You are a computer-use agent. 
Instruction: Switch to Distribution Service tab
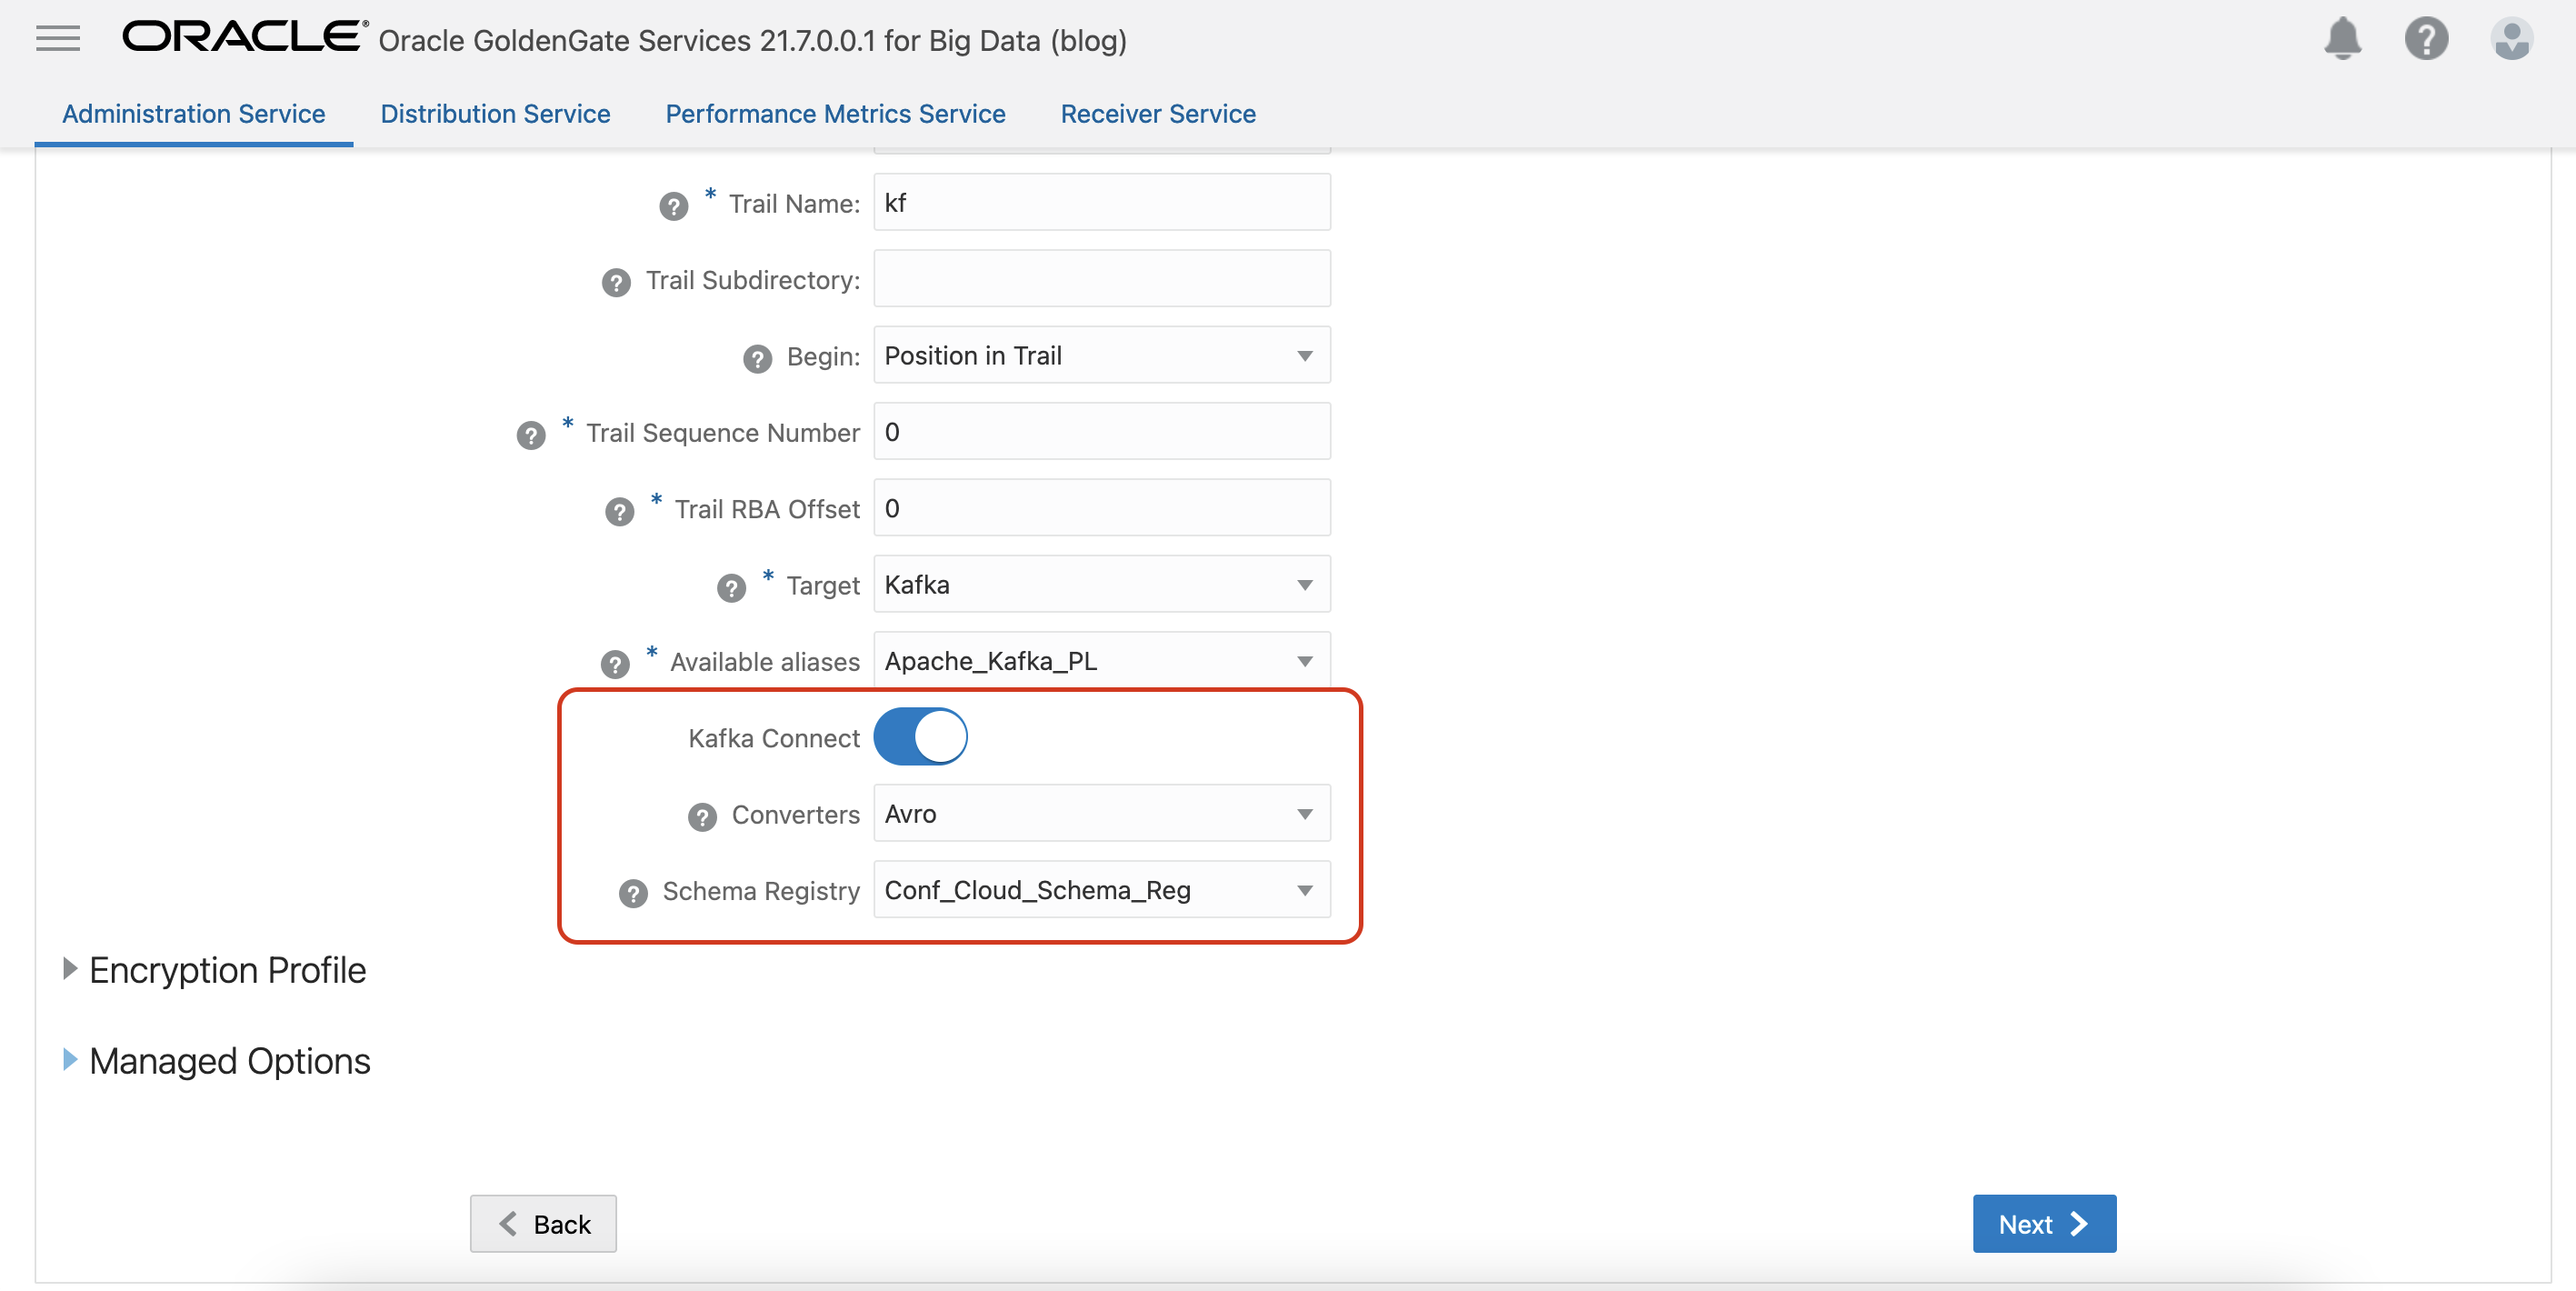coord(495,114)
